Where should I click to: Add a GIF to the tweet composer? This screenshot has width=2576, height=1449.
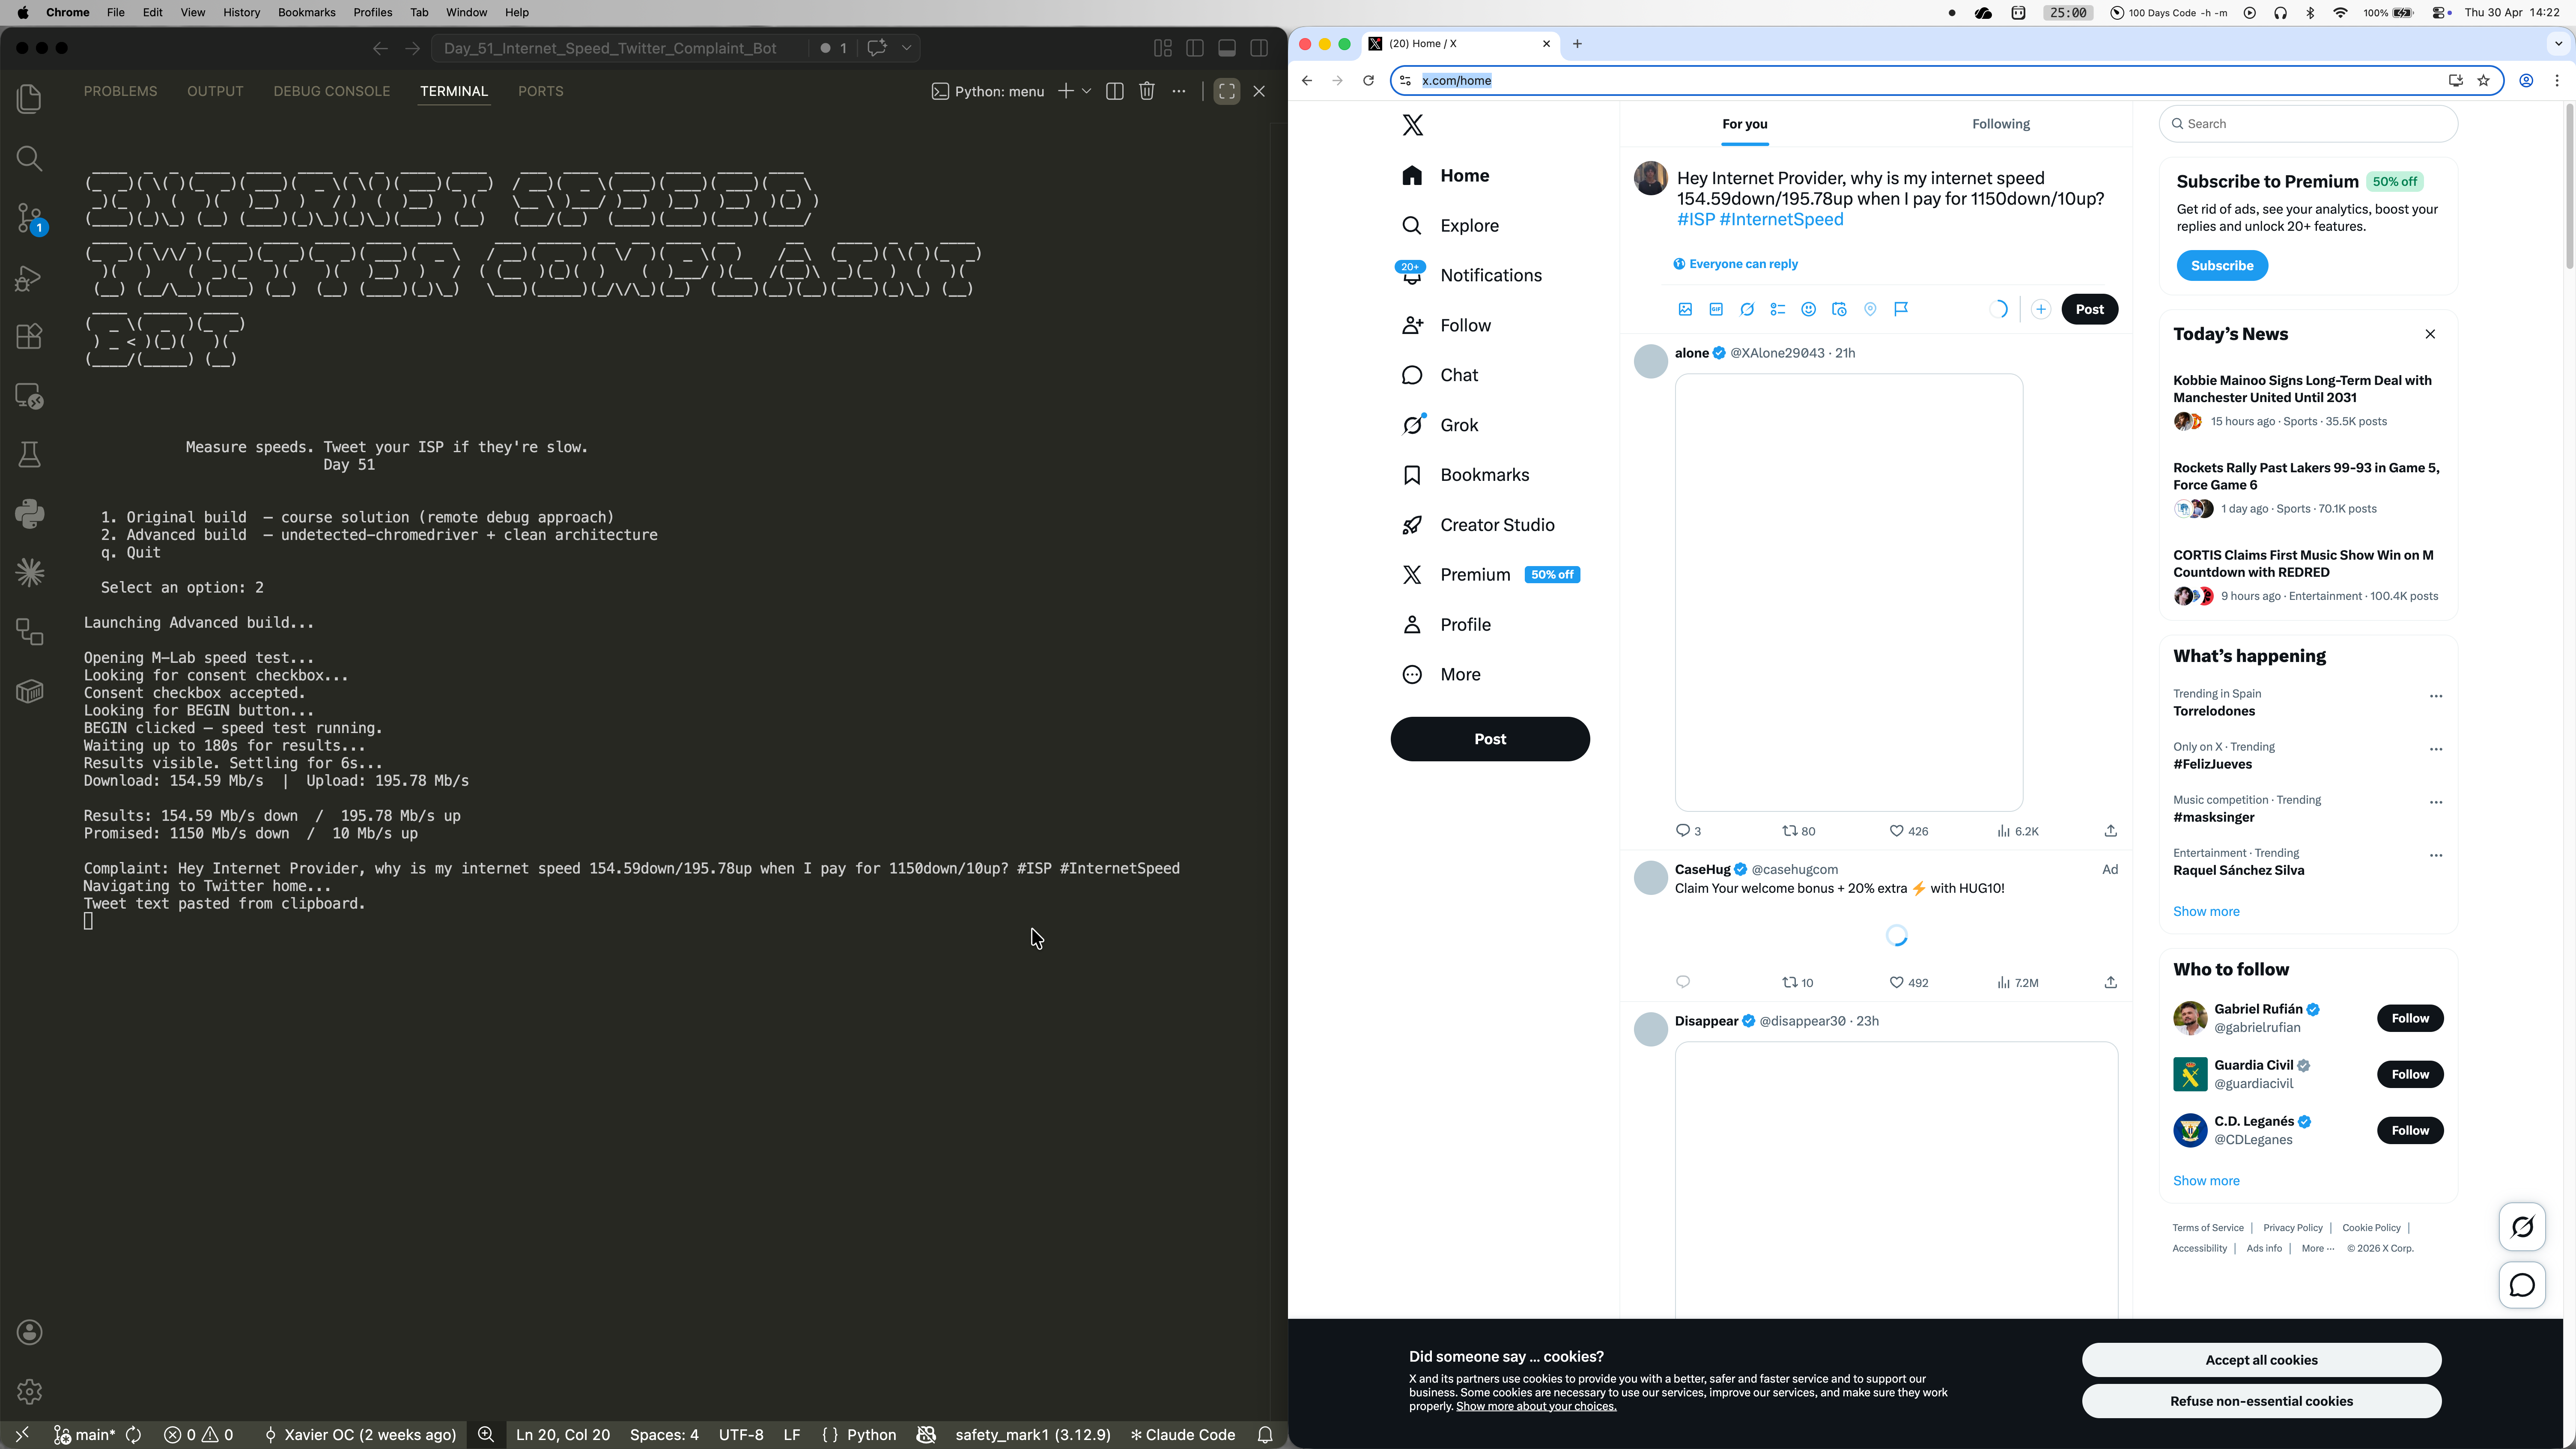[x=1716, y=309]
